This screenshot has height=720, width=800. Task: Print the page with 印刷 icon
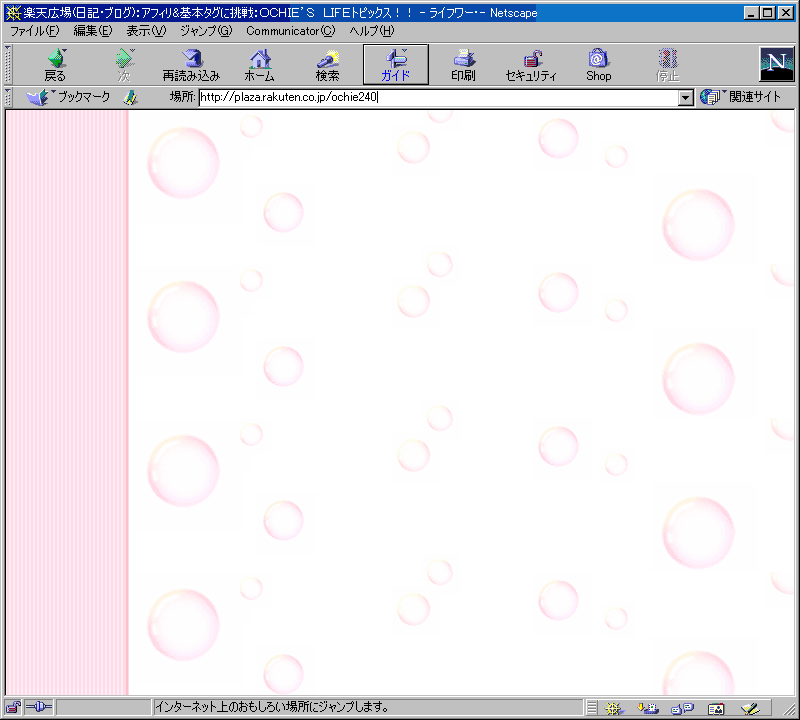click(464, 65)
